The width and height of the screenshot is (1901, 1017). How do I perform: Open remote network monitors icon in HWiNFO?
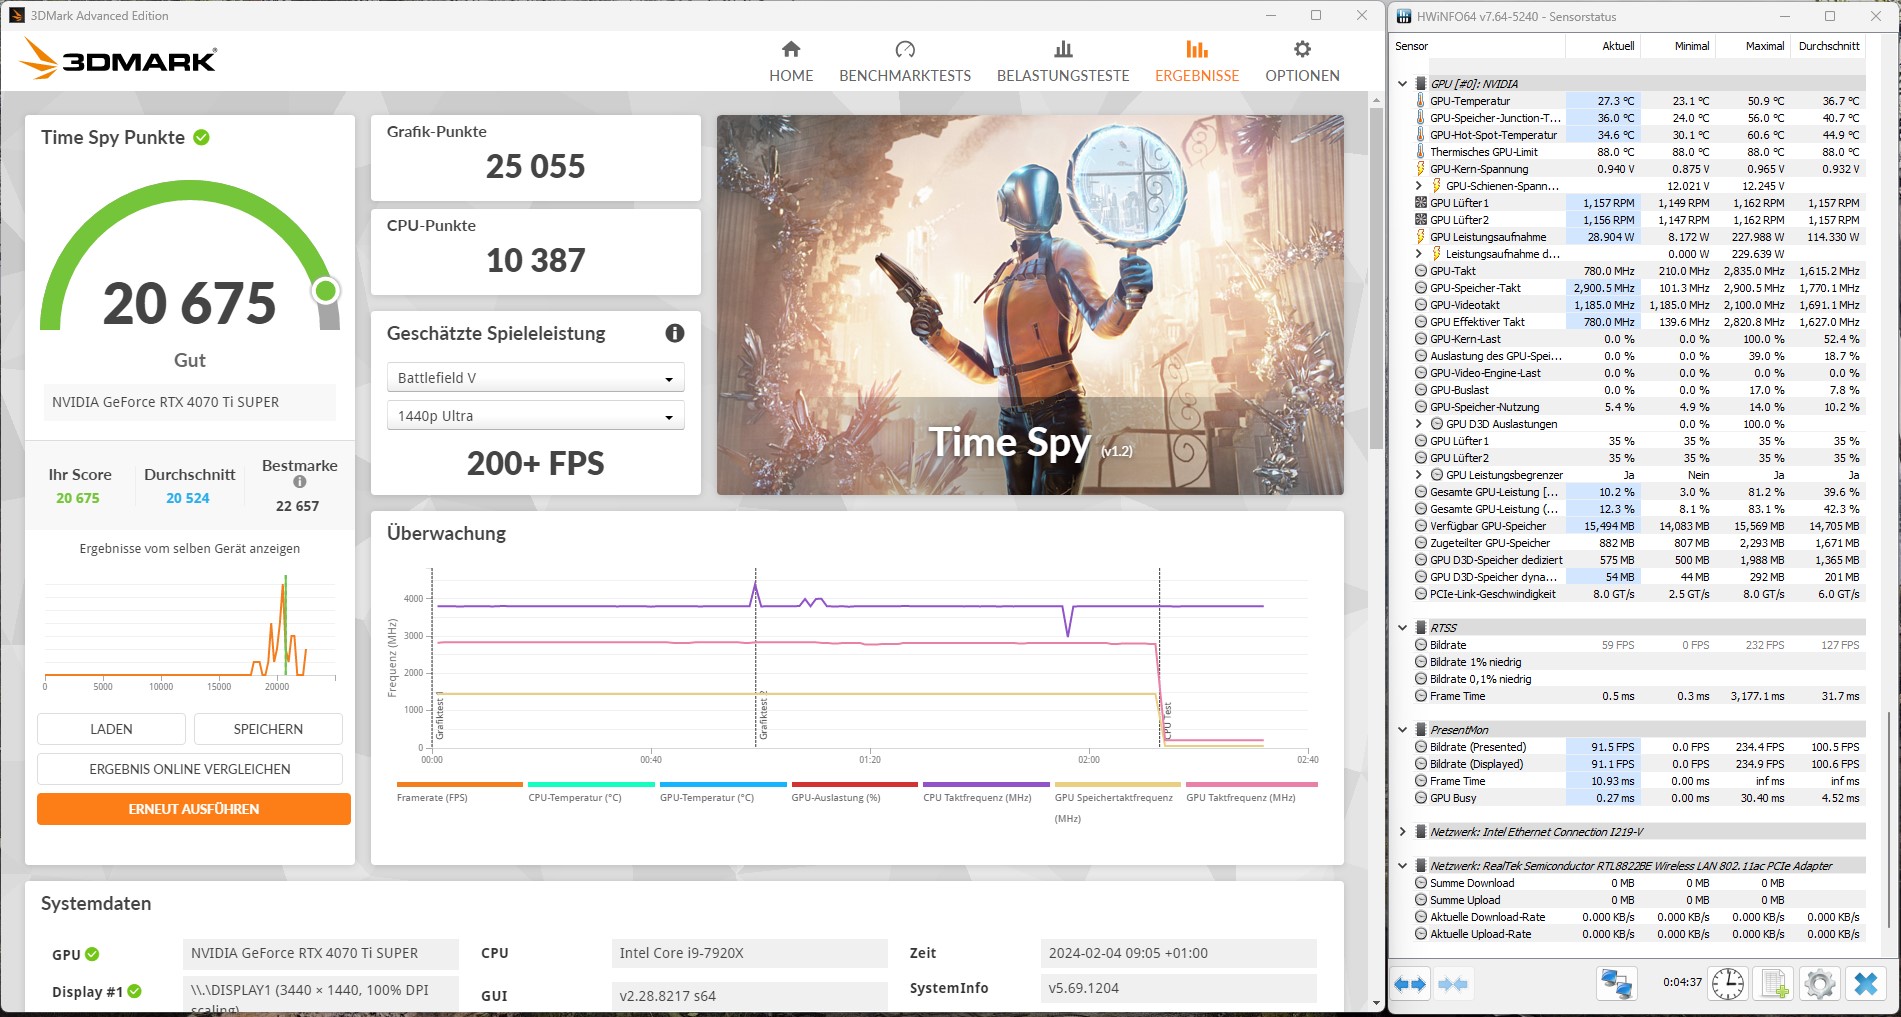[x=1616, y=984]
